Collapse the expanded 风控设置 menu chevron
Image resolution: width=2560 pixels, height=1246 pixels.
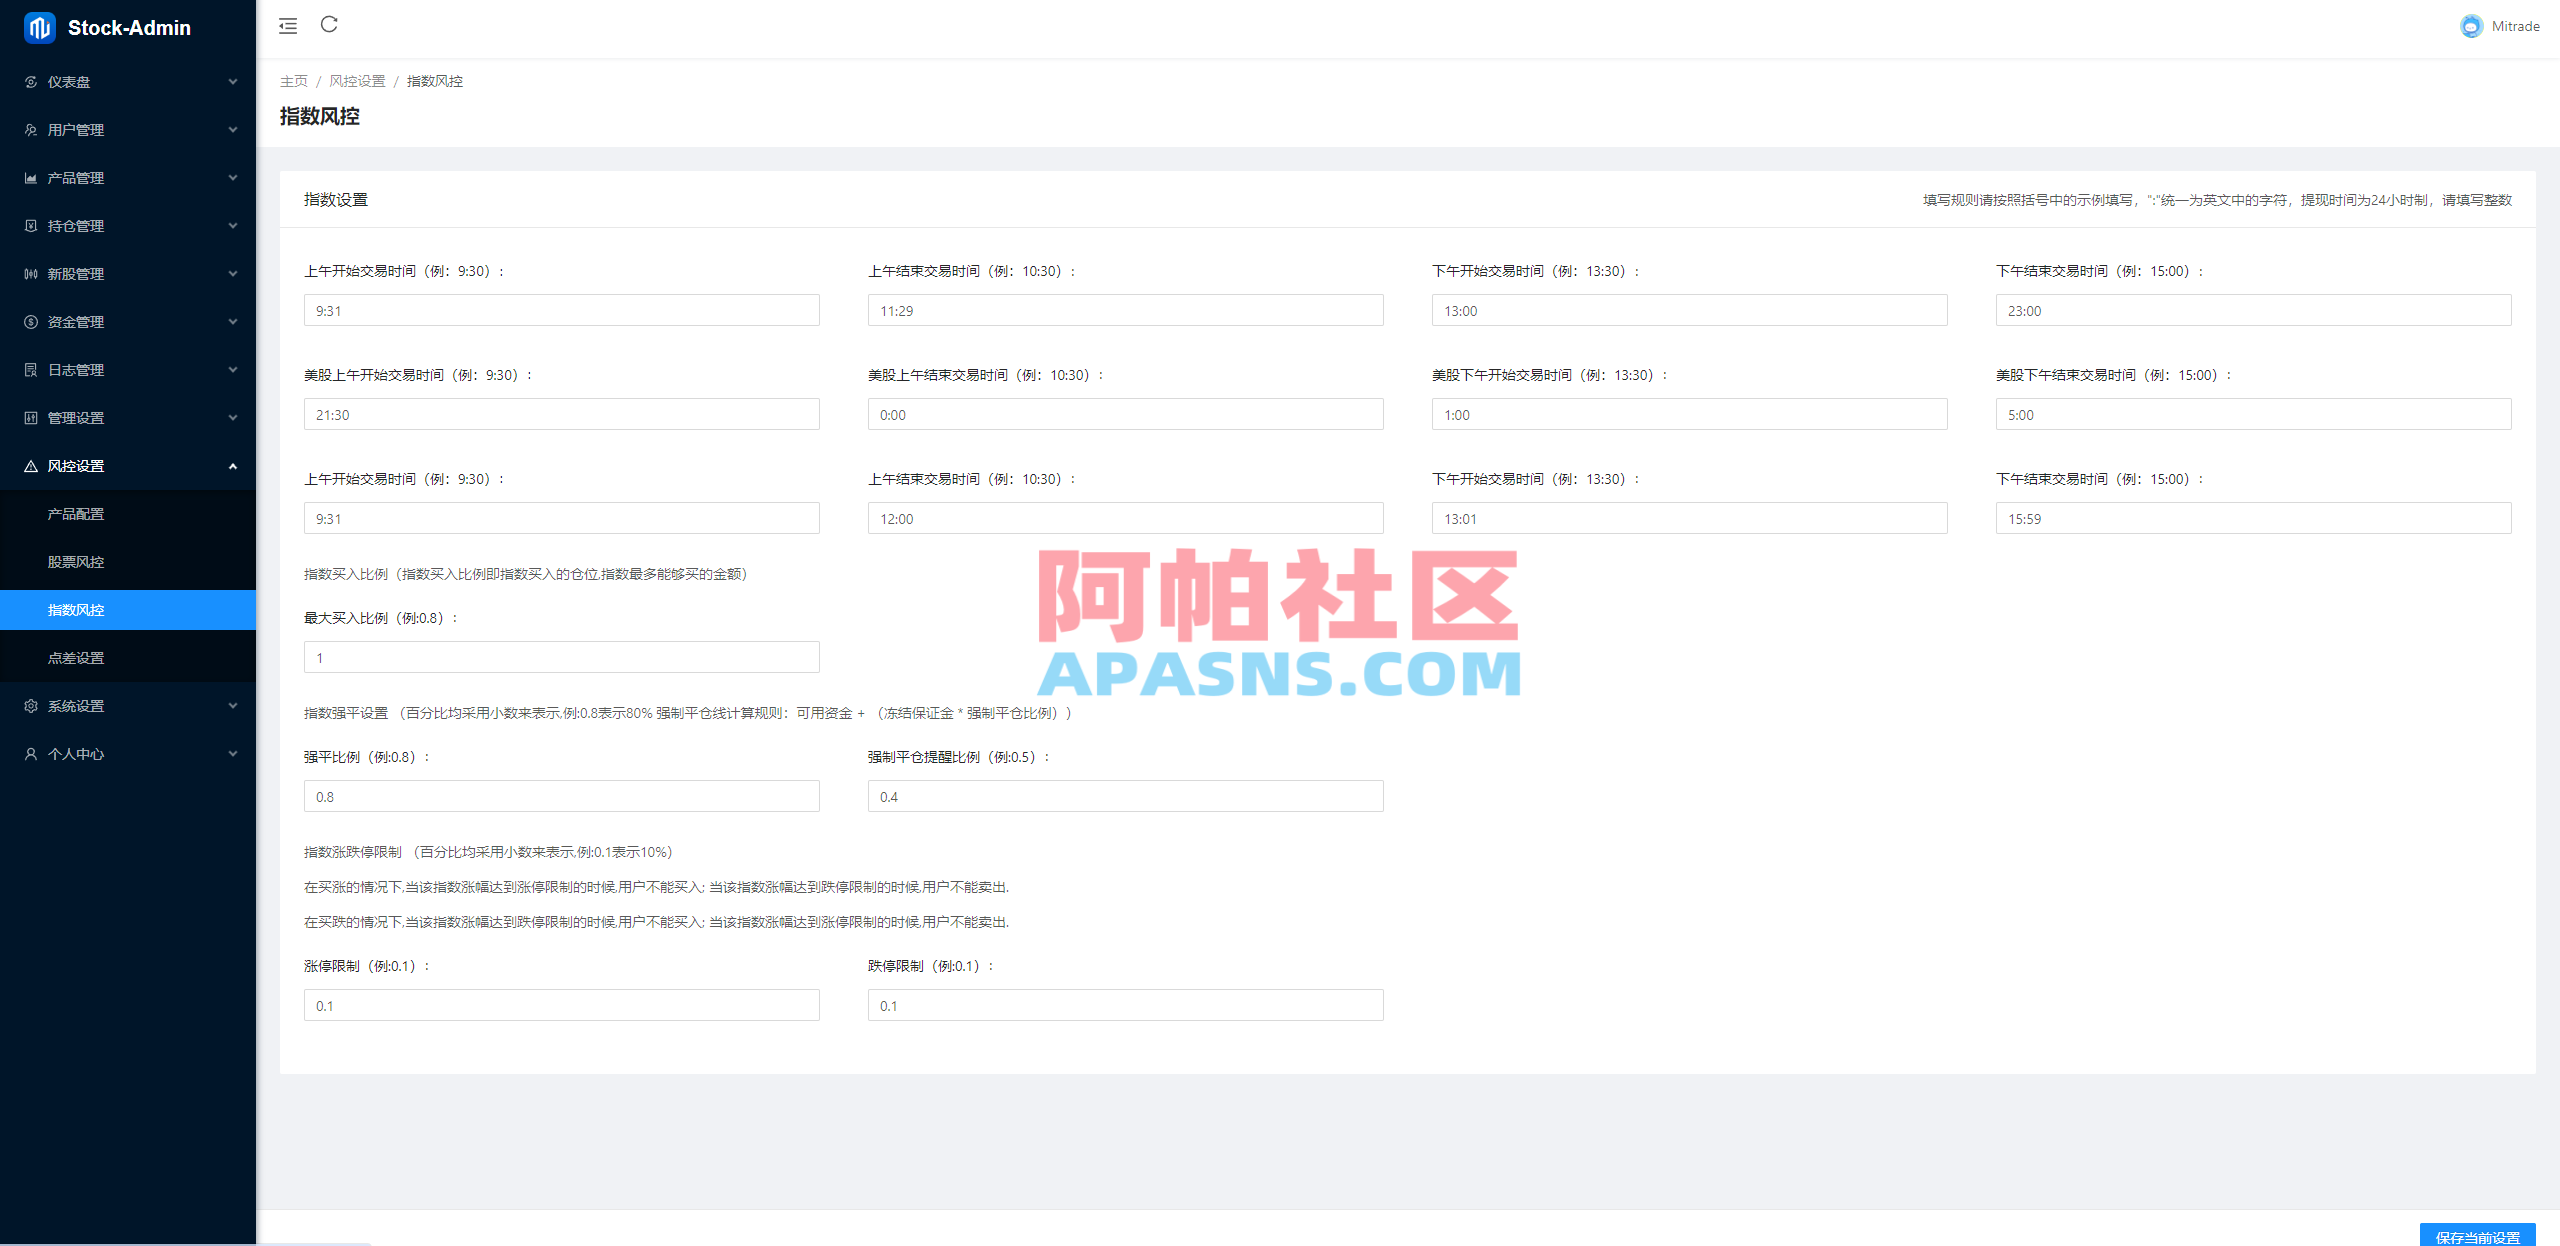tap(232, 465)
